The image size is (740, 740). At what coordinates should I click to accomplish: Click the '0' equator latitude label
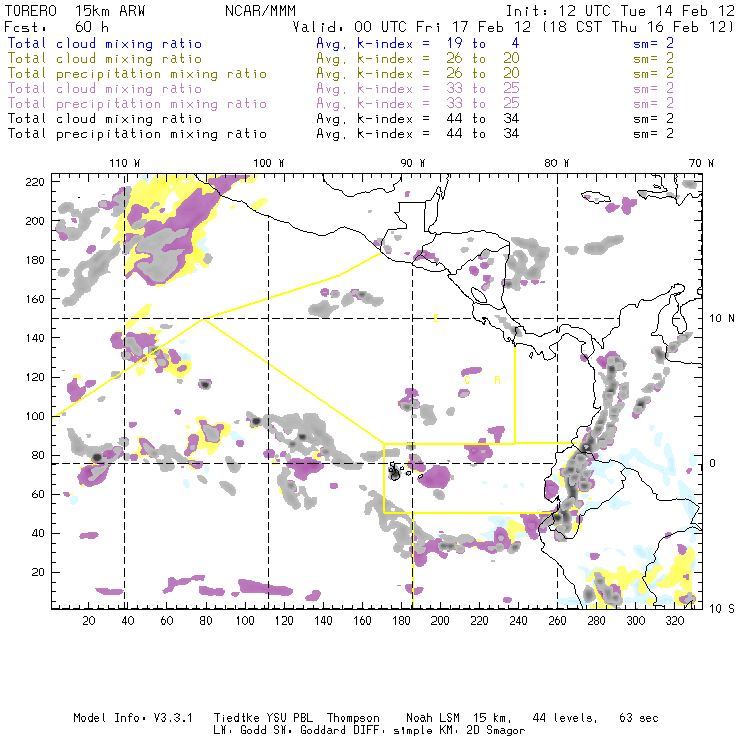(713, 463)
